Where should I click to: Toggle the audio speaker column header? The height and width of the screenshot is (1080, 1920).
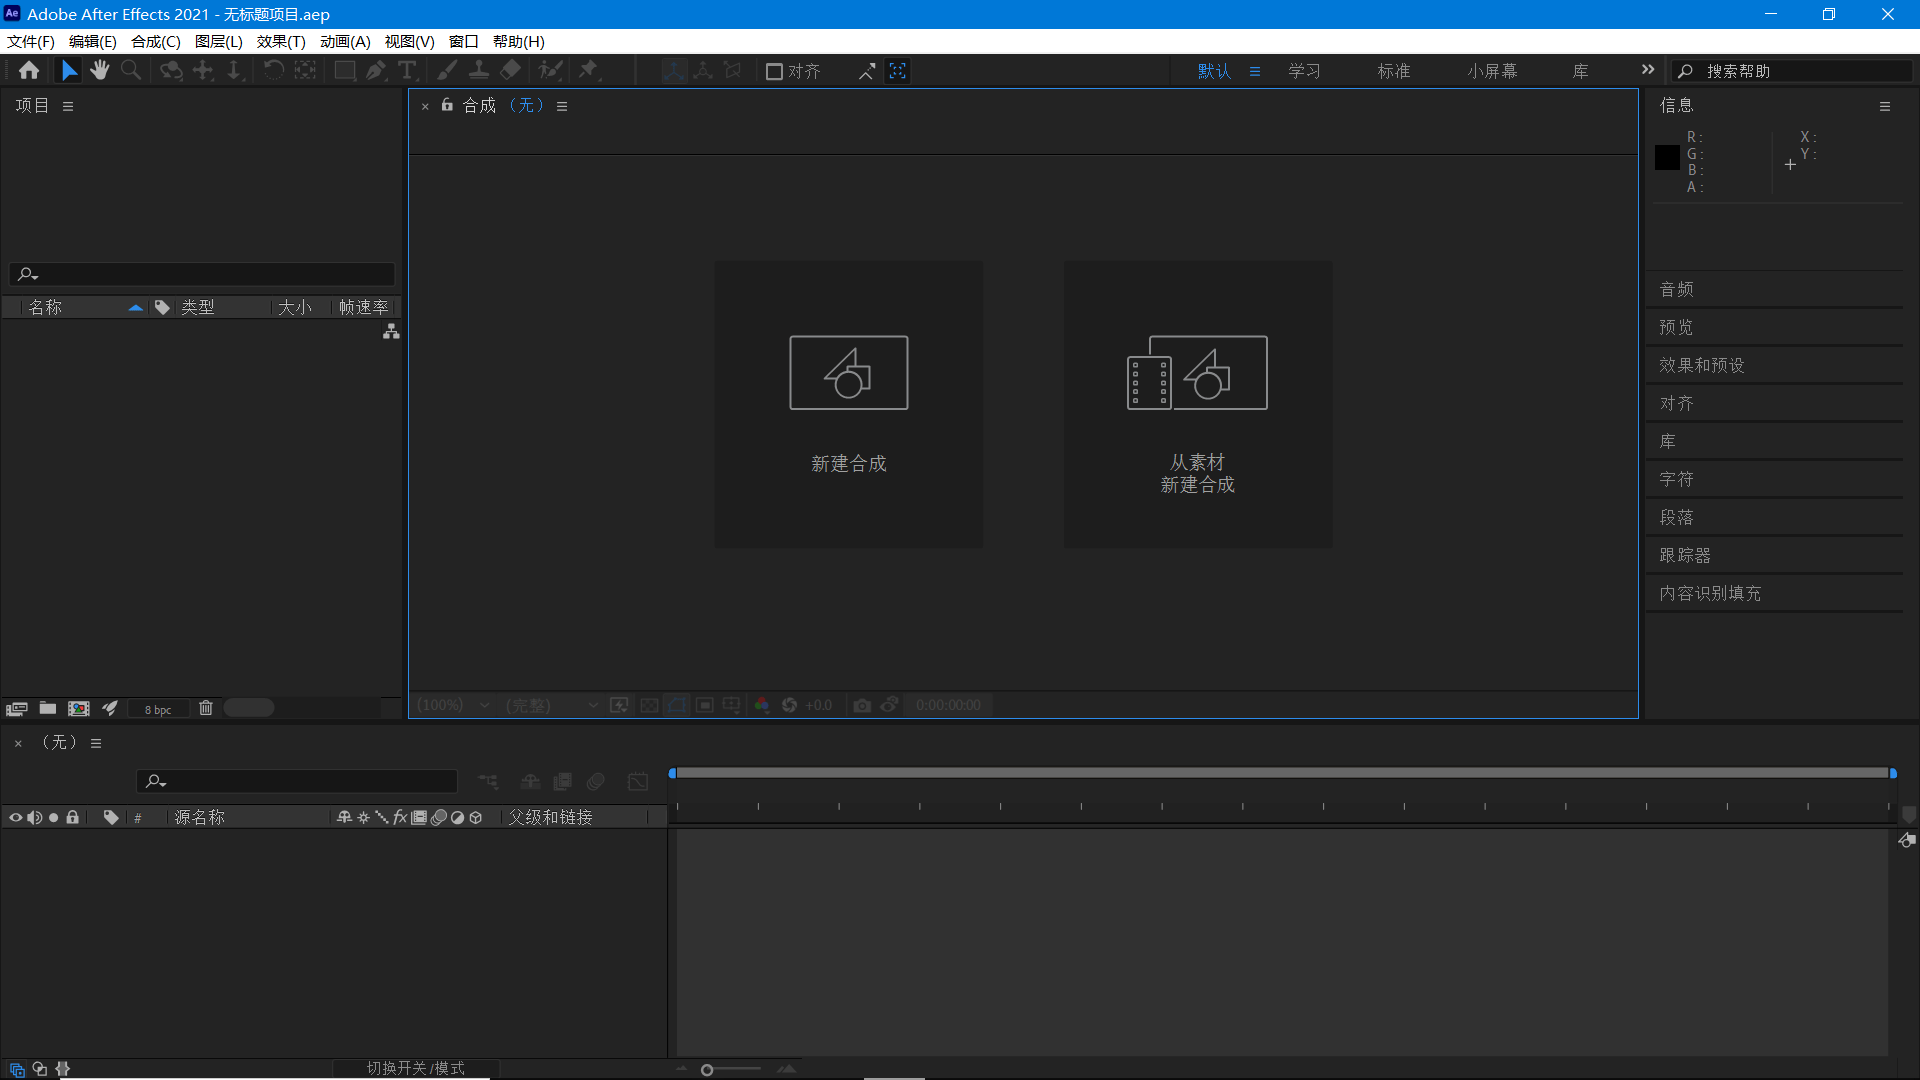tap(35, 817)
